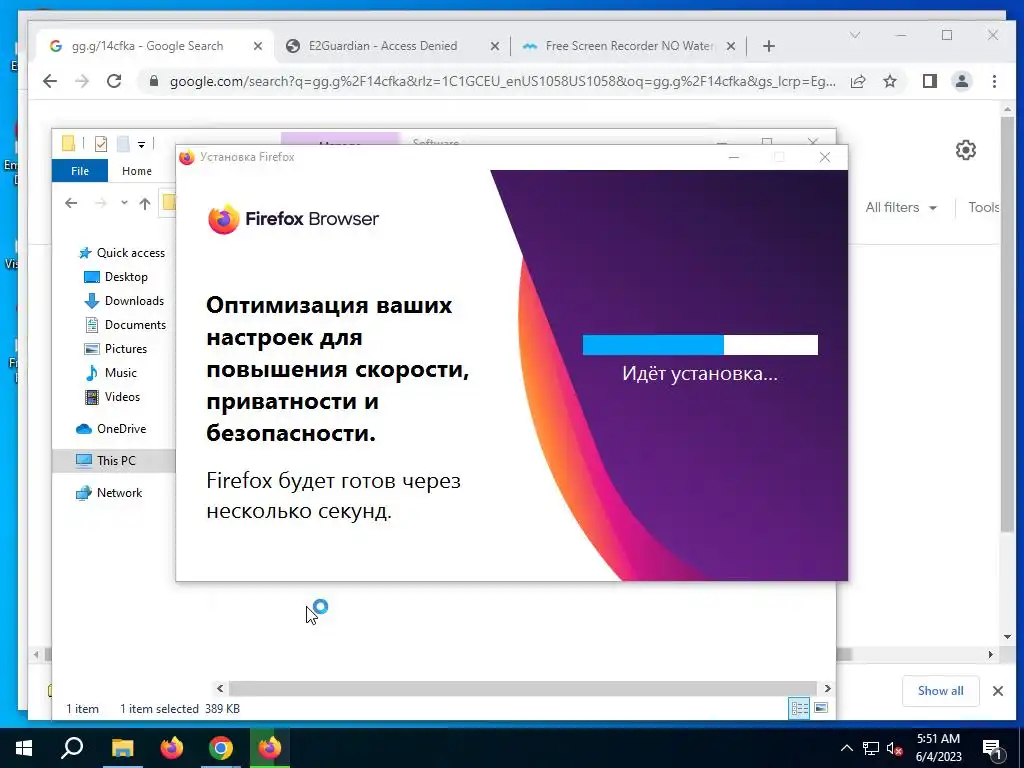Select active Firefox installer taskbar icon
1024x768 pixels.
click(x=270, y=748)
